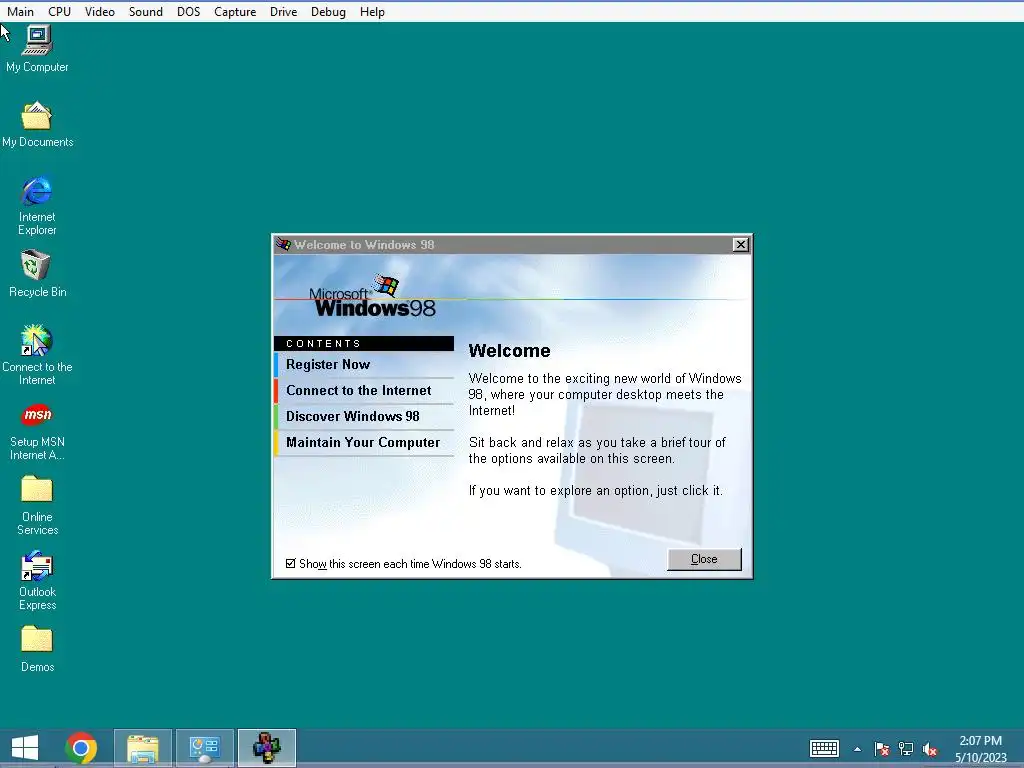Screen dimensions: 1024x768
Task: Click Register Now in the contents
Action: pos(364,364)
